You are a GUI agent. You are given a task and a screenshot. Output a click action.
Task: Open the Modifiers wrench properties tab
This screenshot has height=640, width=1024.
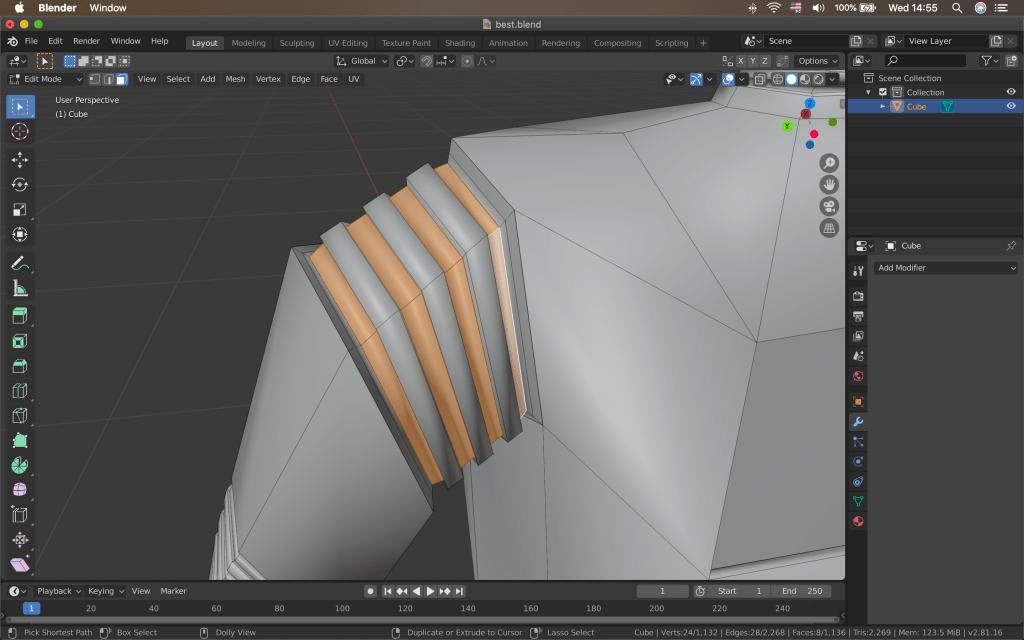[x=857, y=422]
